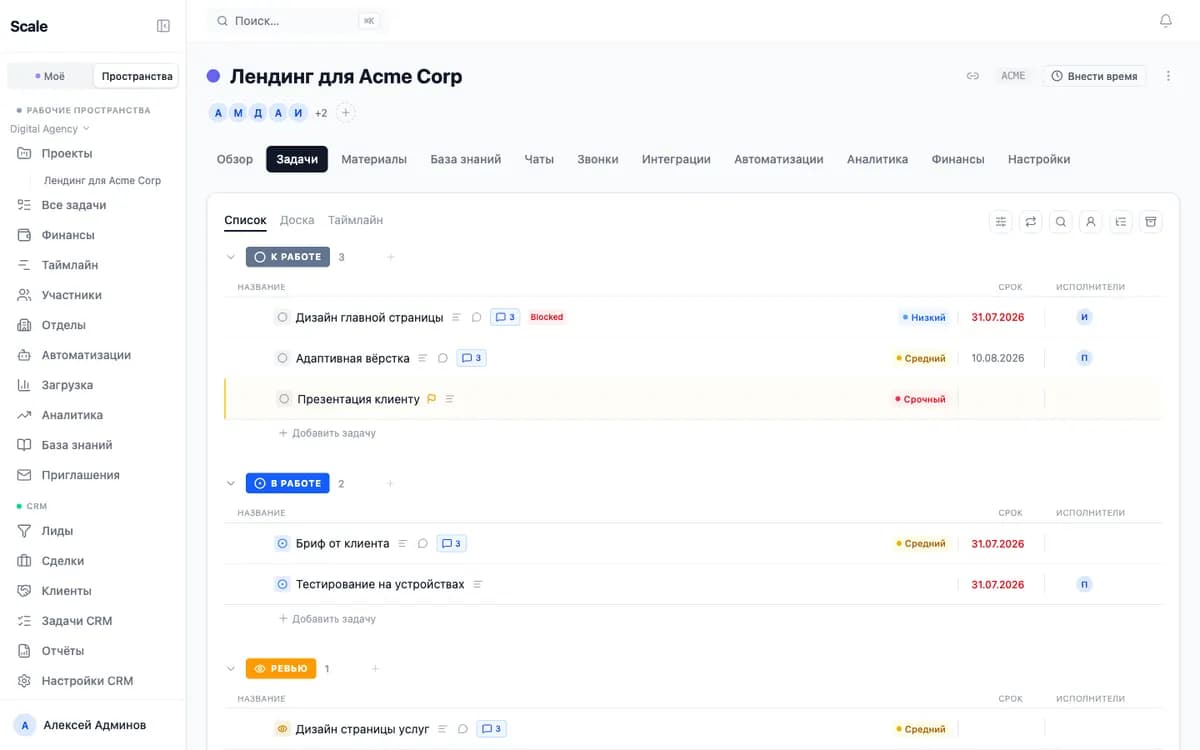Click the magnifier icon in task toolbar
Screen dimensions: 1200x750
tap(1061, 222)
